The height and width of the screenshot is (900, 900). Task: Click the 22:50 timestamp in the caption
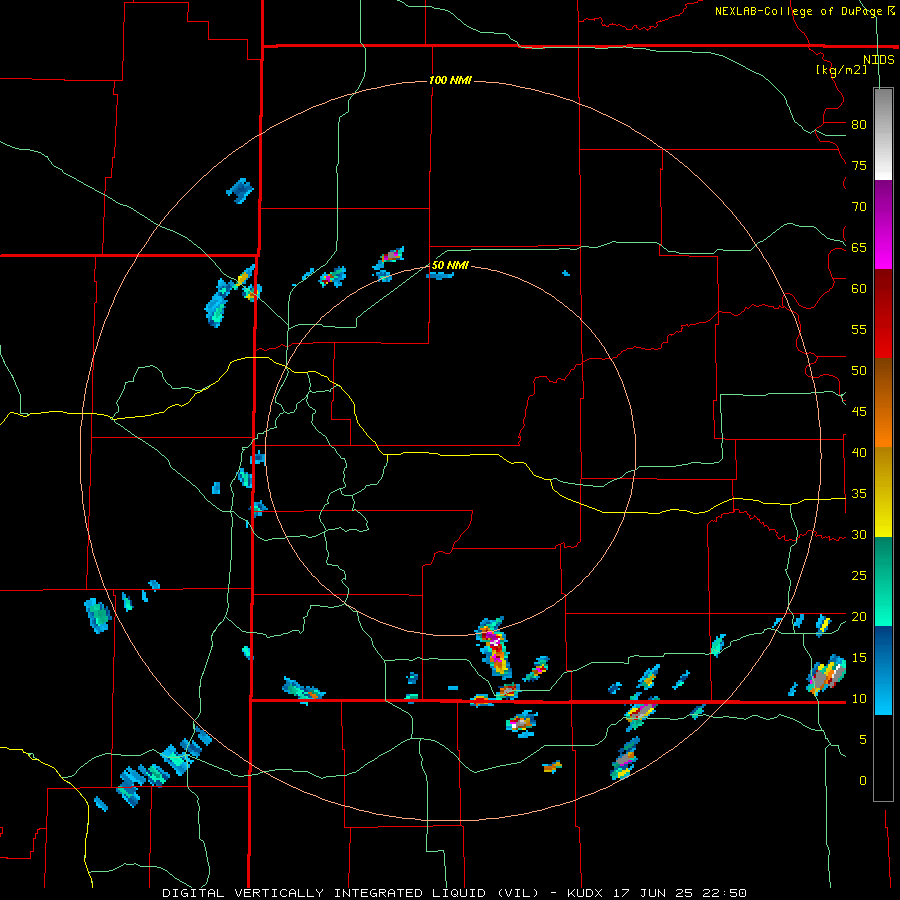(722, 893)
